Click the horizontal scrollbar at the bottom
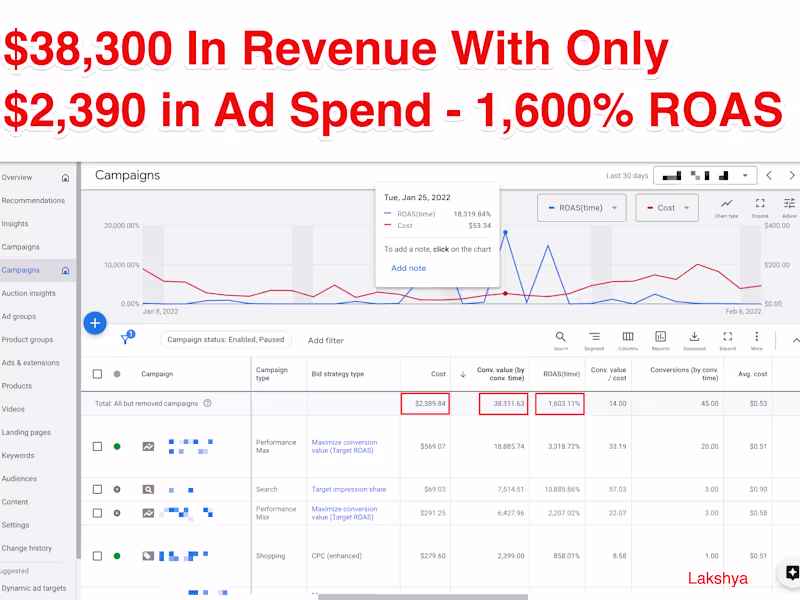Screen dimensions: 800x600 pos(422,597)
